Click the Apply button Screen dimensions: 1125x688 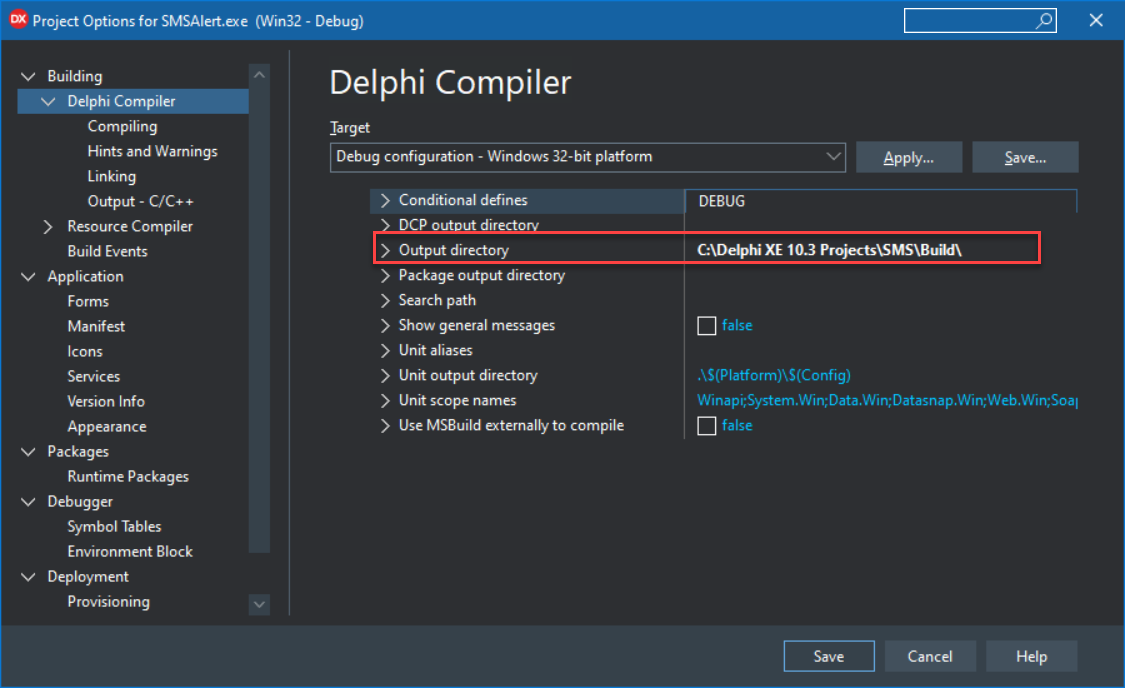pos(908,157)
